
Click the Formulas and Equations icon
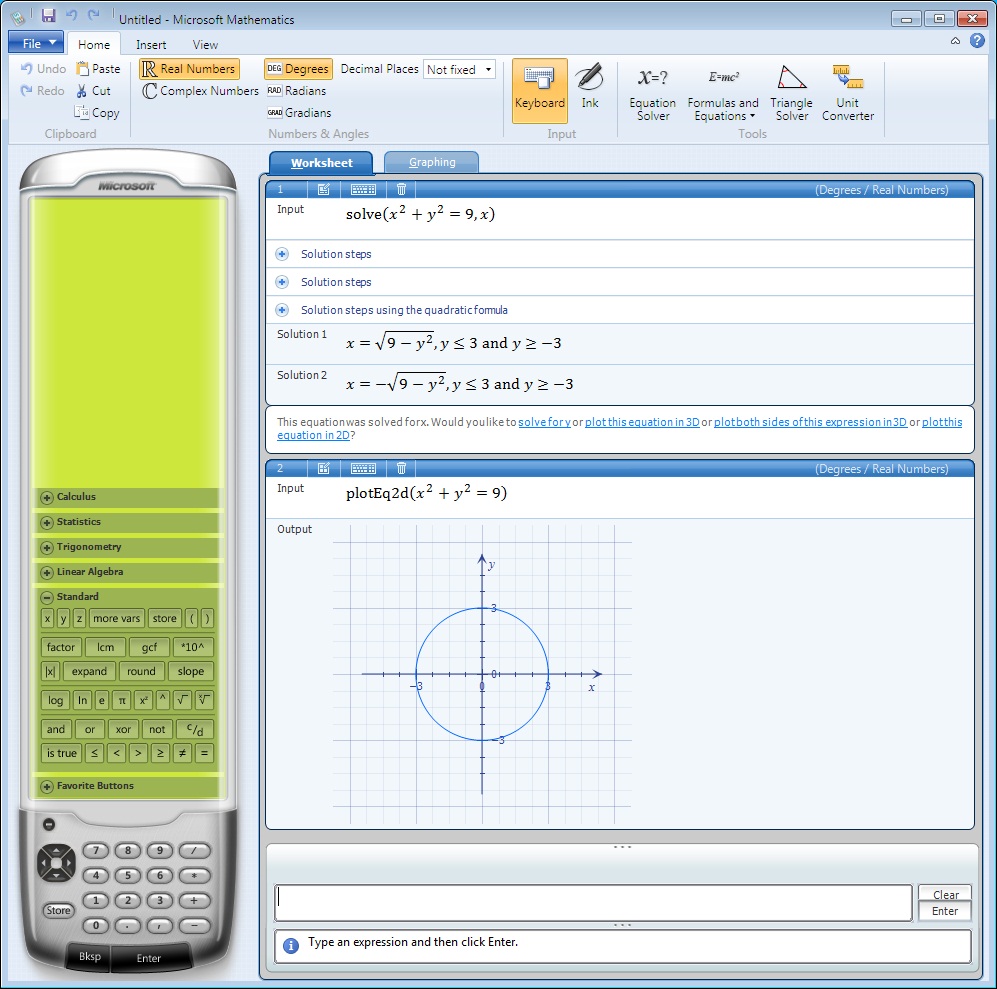click(723, 91)
